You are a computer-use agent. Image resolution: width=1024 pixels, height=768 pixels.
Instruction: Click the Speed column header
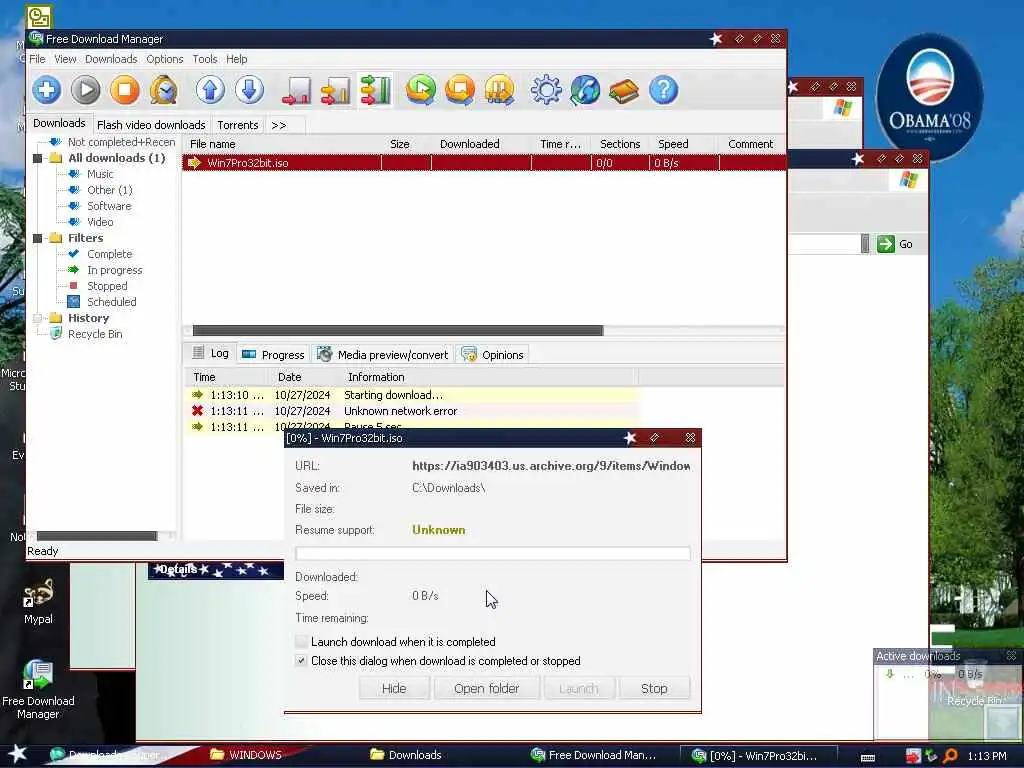pos(684,144)
